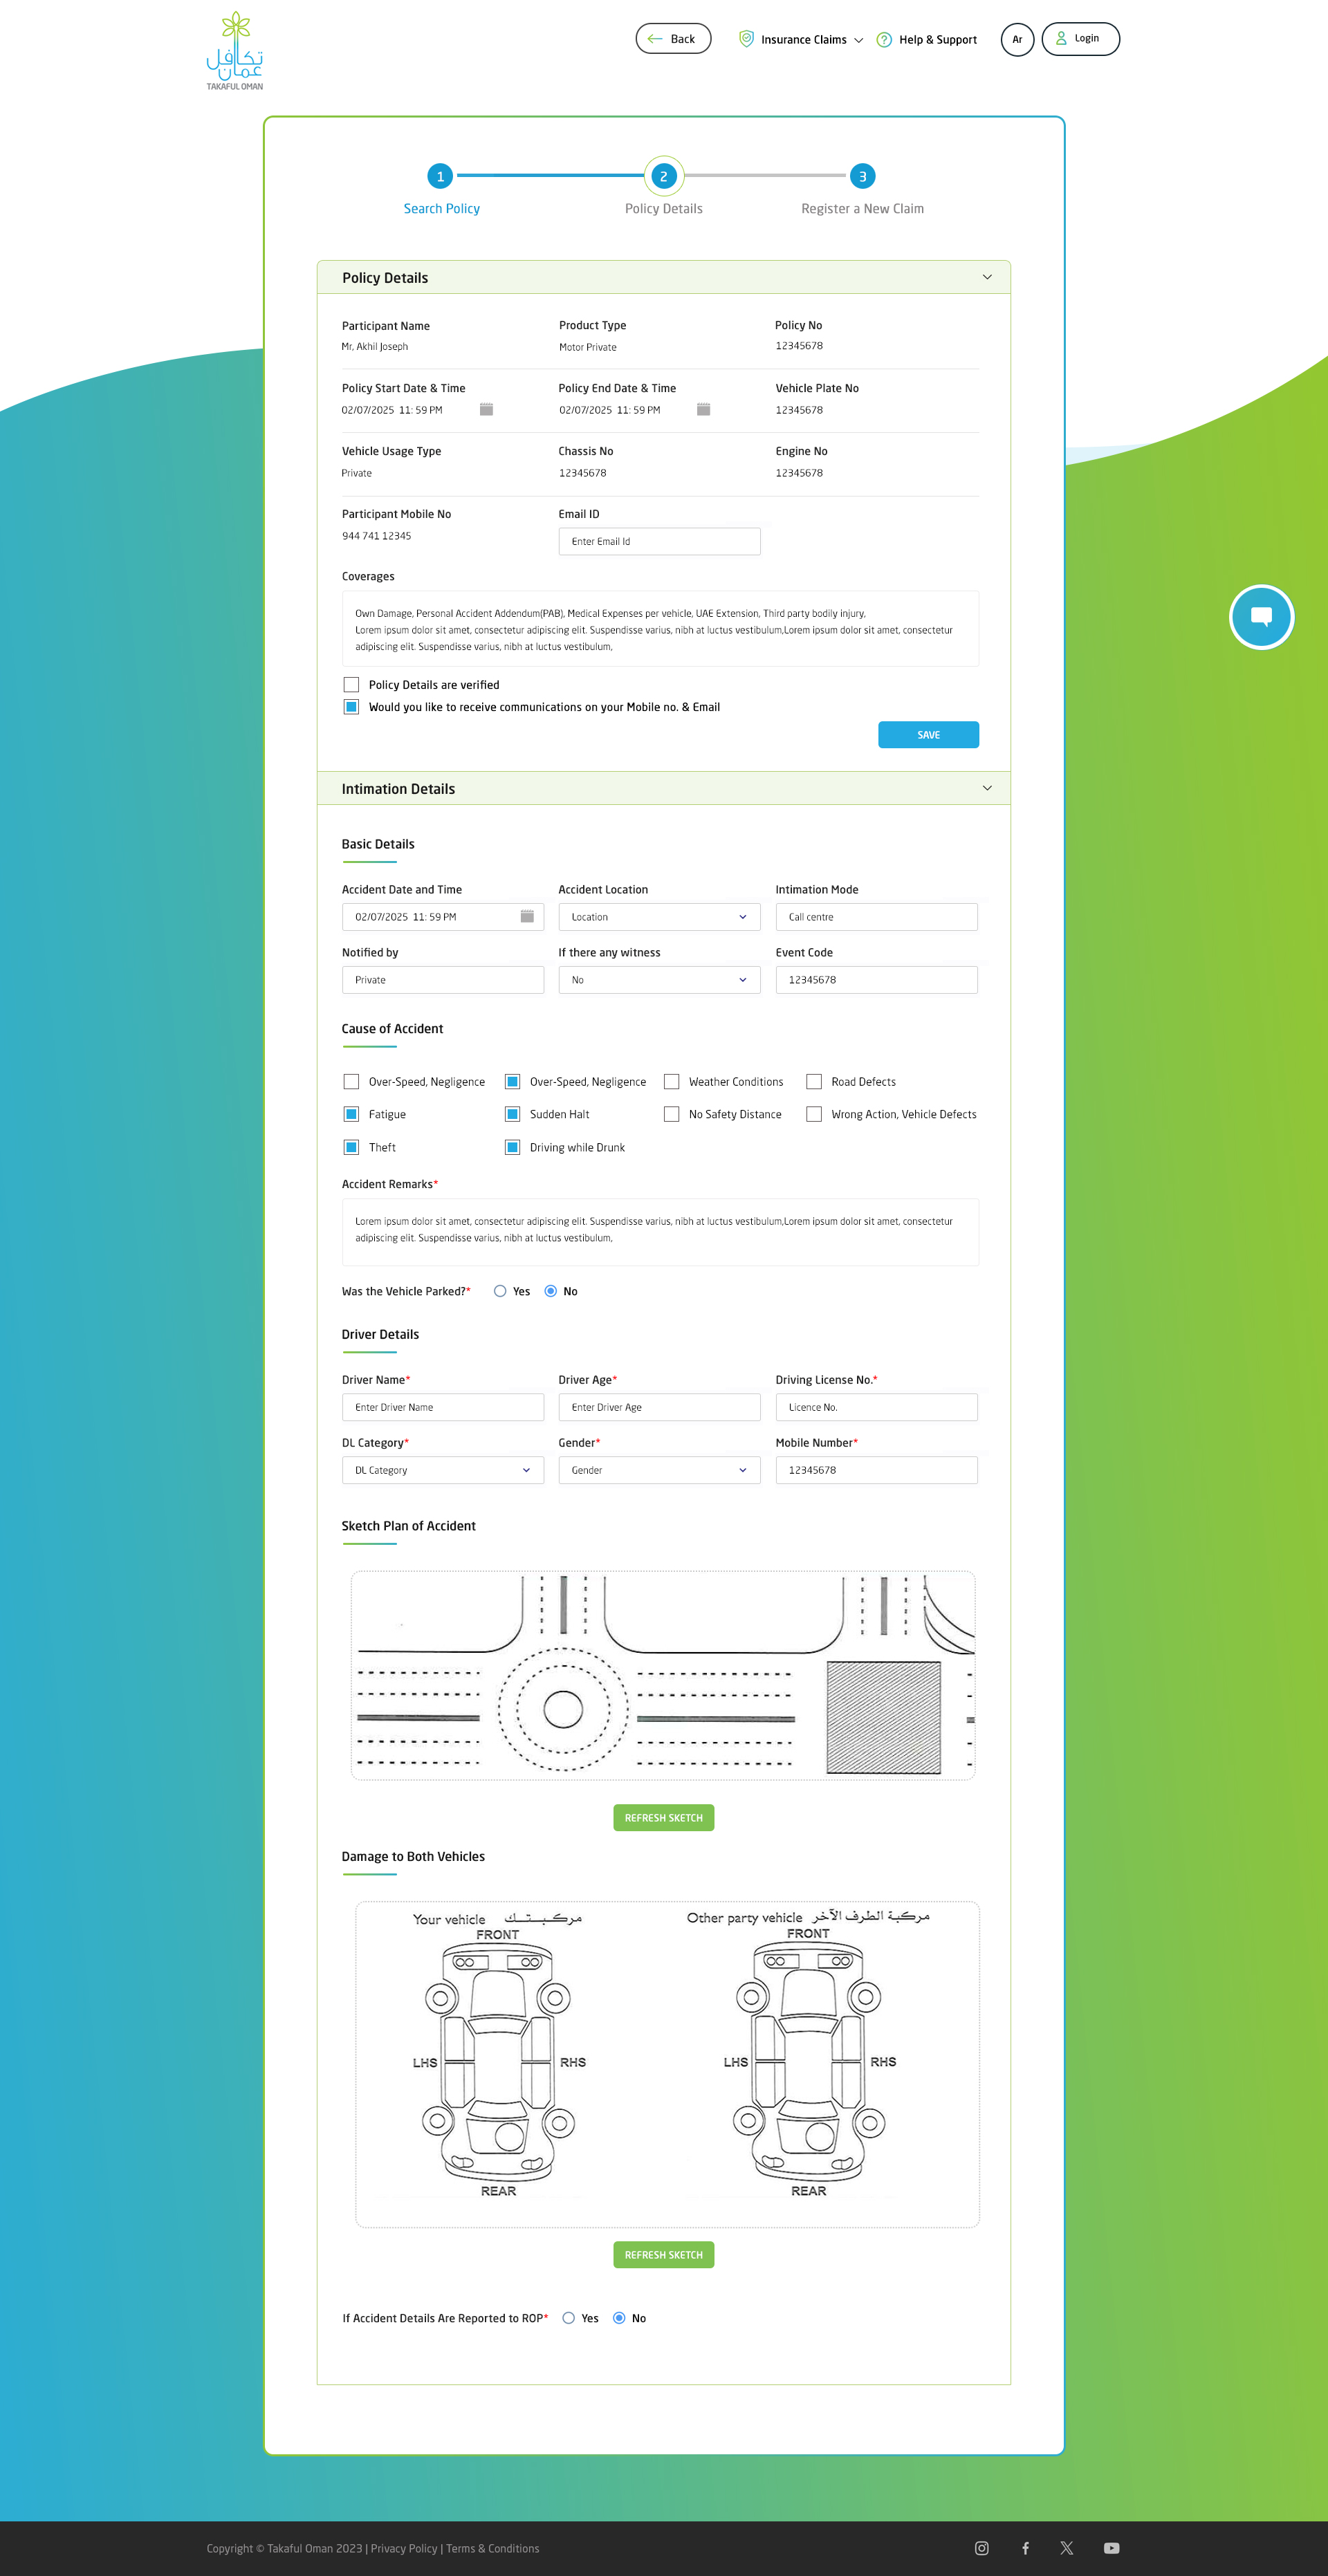This screenshot has width=1328, height=2576.
Task: Uncheck receive communications on Mobile & Email
Action: [x=351, y=707]
